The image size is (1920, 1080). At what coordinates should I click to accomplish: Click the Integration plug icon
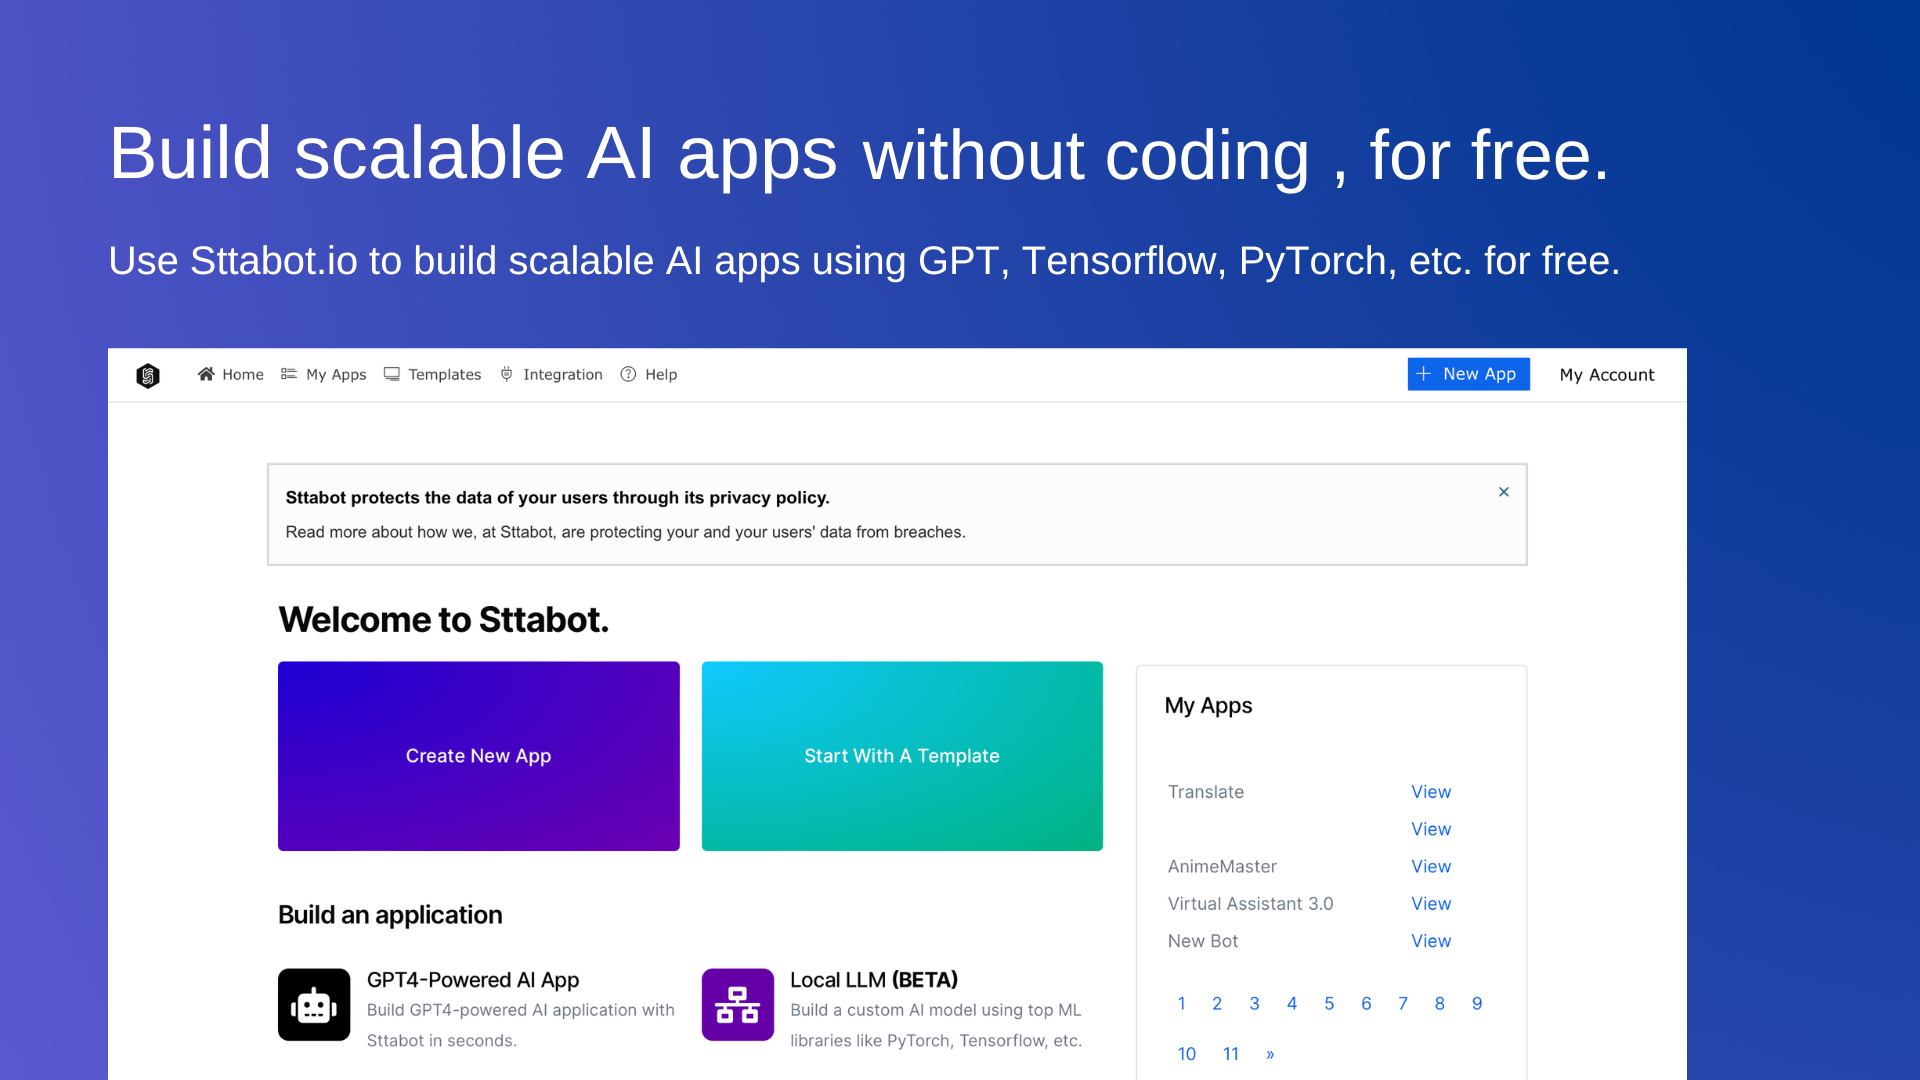[x=507, y=374]
